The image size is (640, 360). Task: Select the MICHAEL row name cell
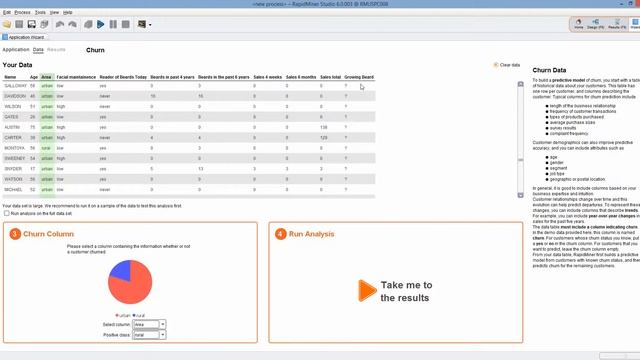13,190
